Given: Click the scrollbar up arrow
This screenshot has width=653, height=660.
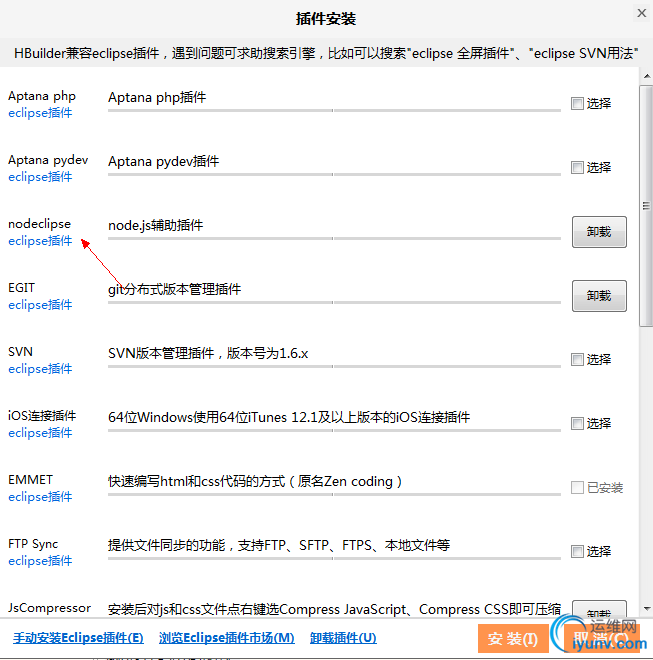Looking at the screenshot, I should (x=647, y=76).
